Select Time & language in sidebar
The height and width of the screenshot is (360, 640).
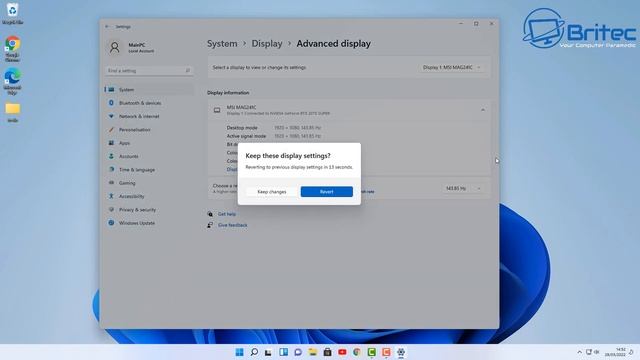point(149,169)
